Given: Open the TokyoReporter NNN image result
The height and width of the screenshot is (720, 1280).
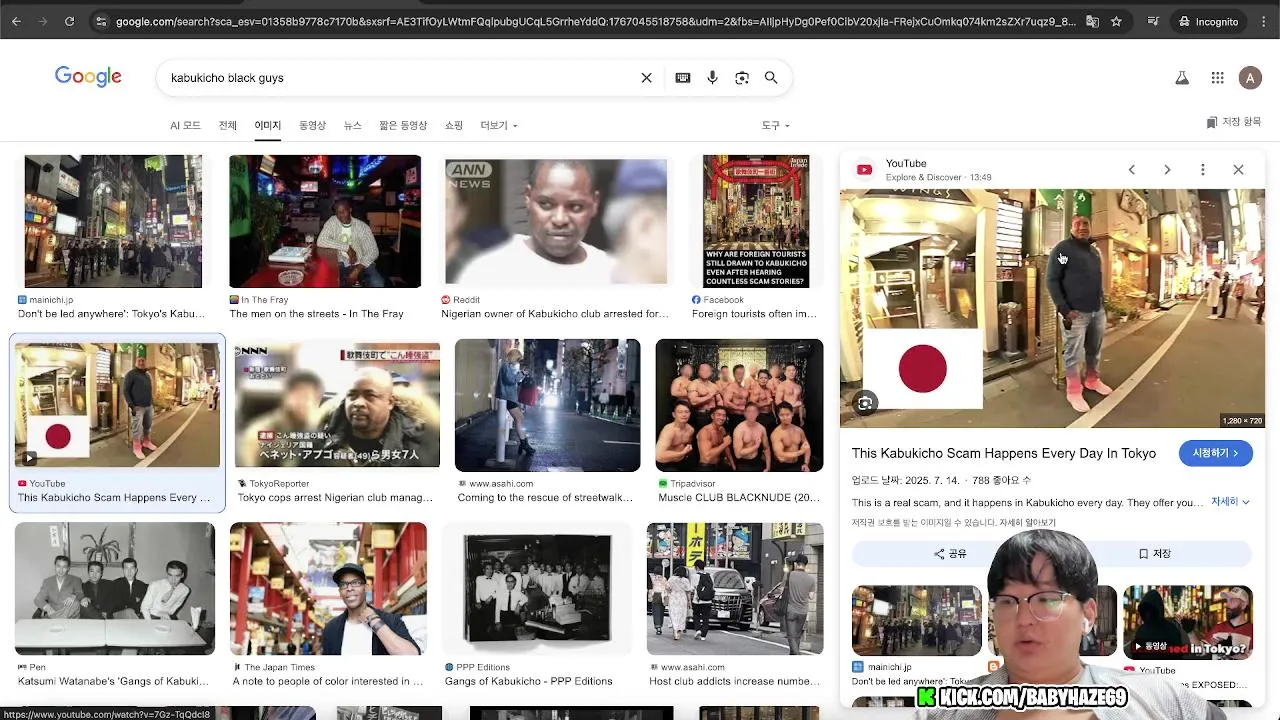Looking at the screenshot, I should click(337, 405).
